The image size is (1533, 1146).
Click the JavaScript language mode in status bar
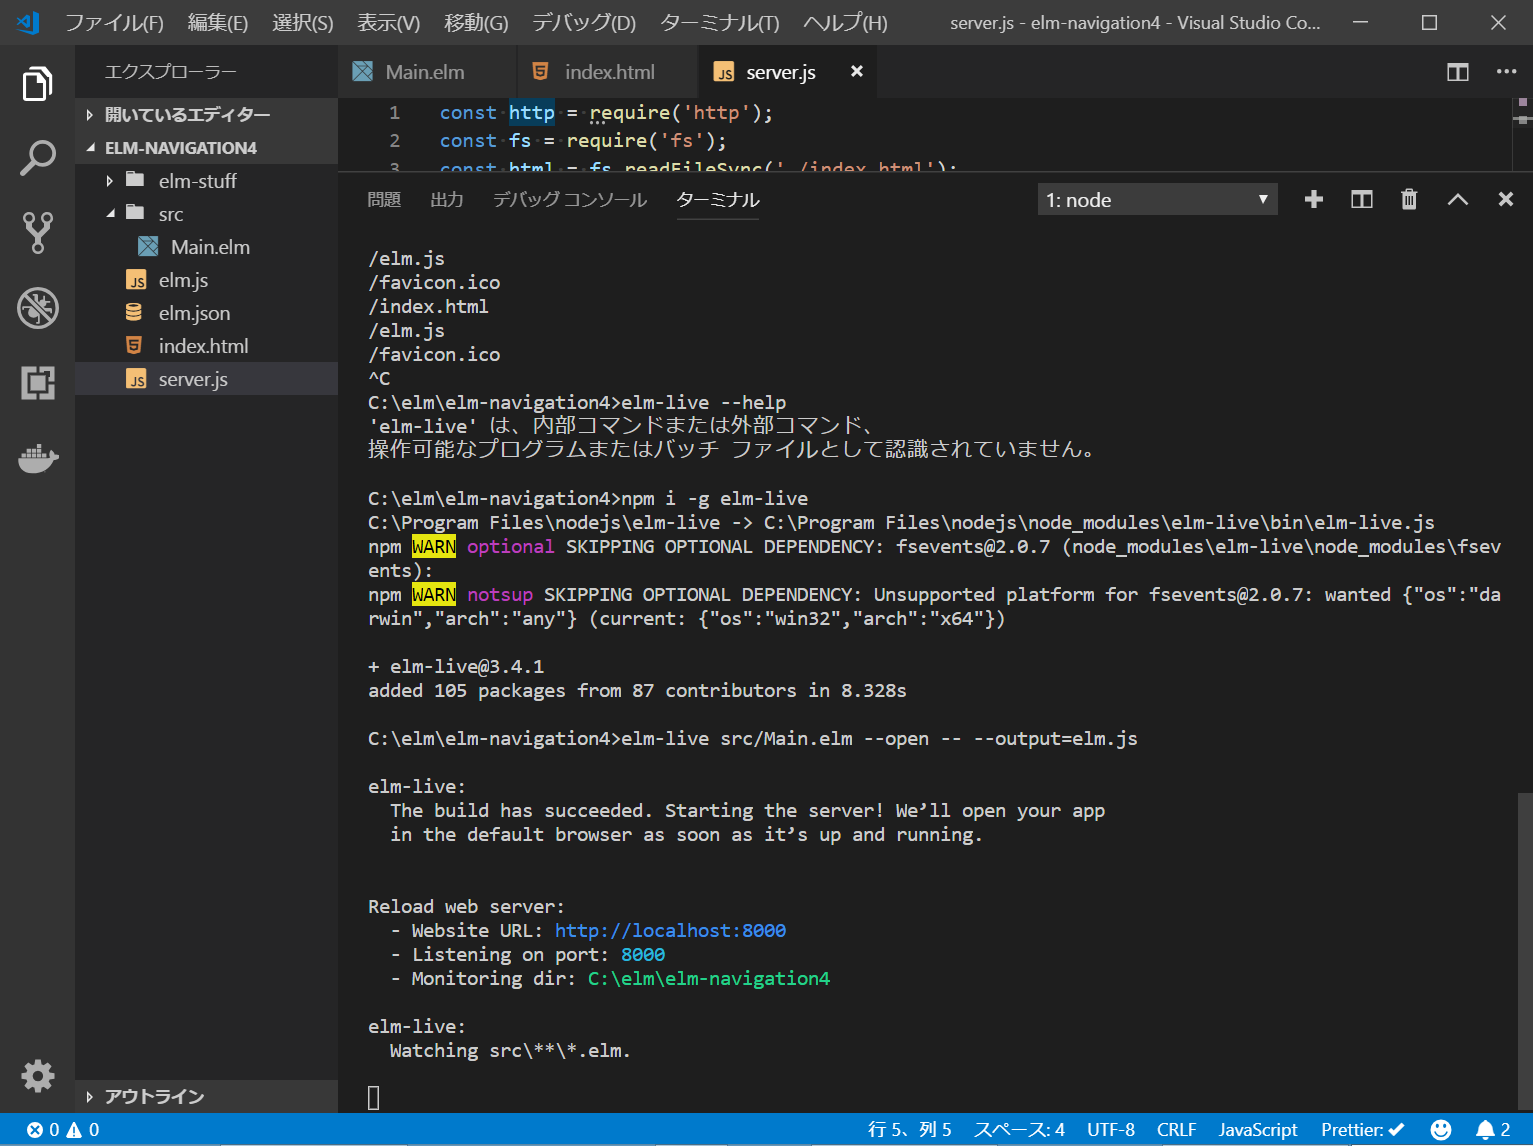click(x=1257, y=1130)
